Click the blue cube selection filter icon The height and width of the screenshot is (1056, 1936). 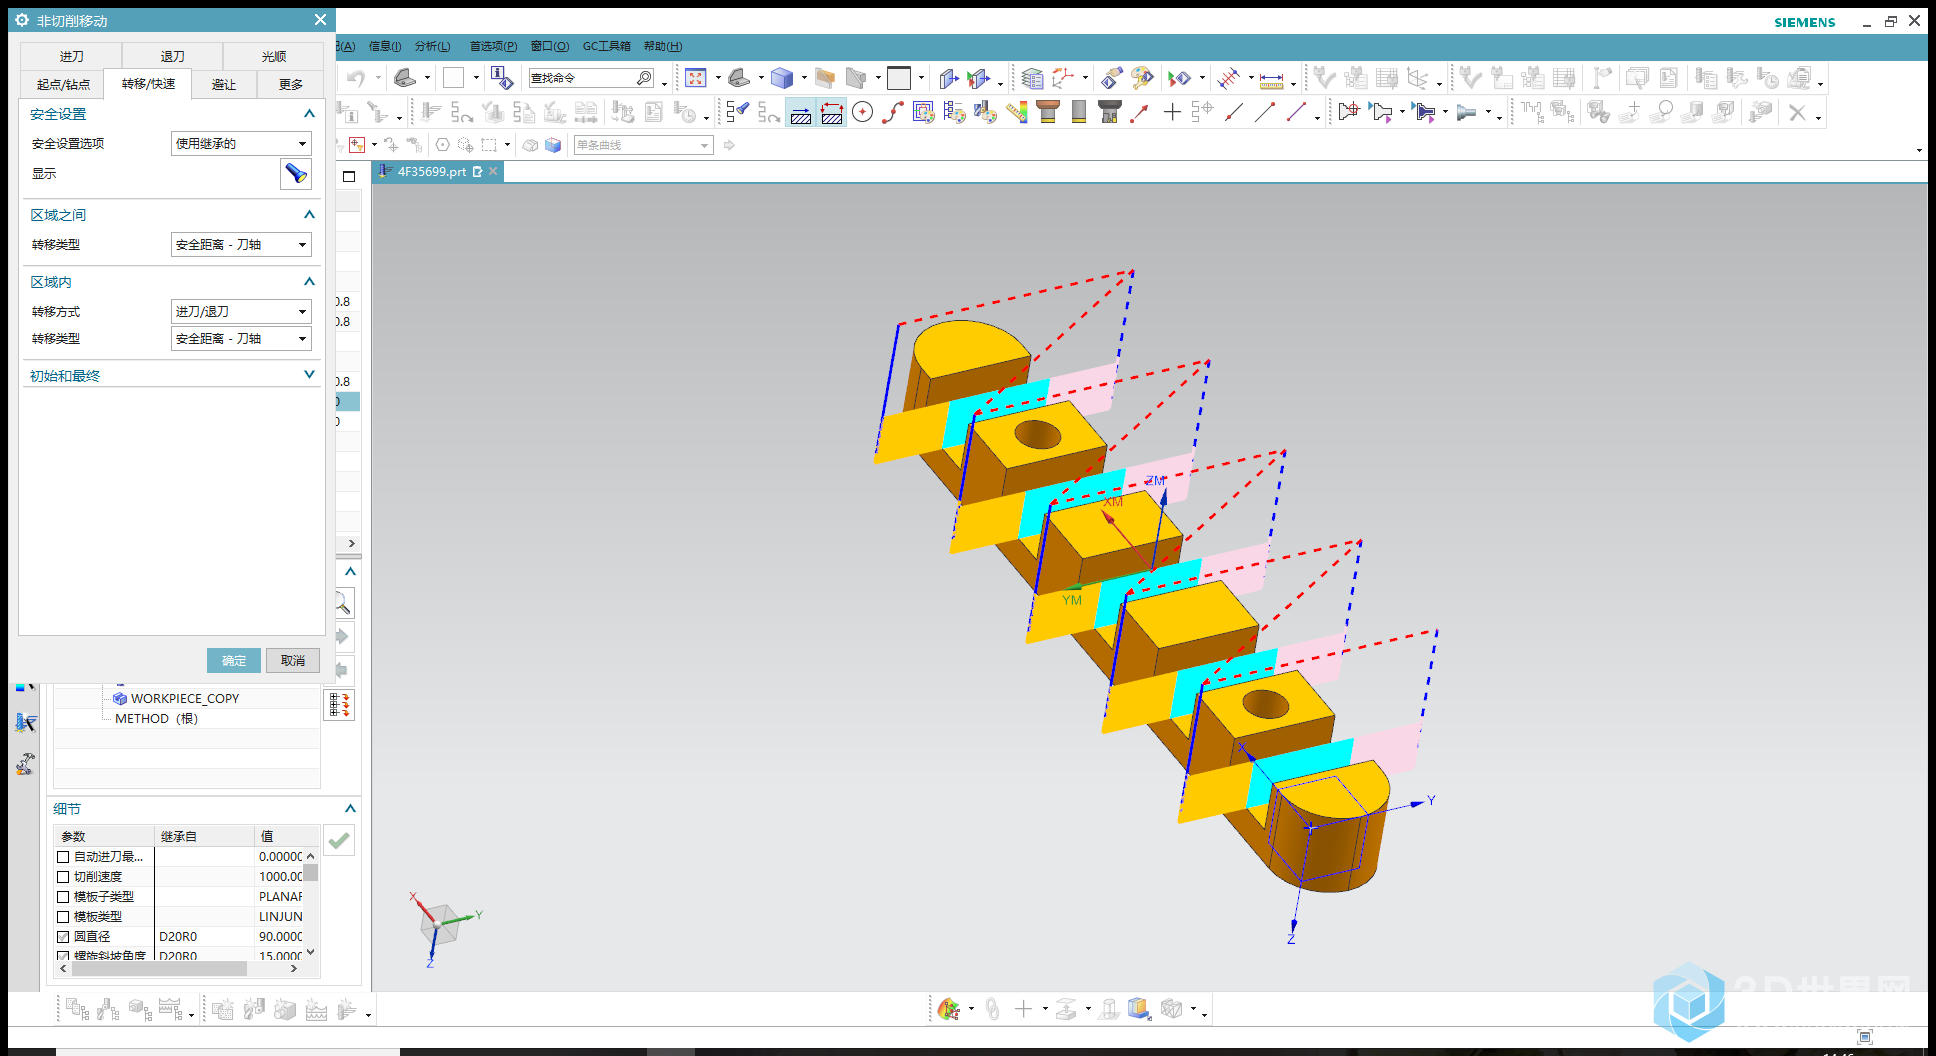(x=553, y=145)
